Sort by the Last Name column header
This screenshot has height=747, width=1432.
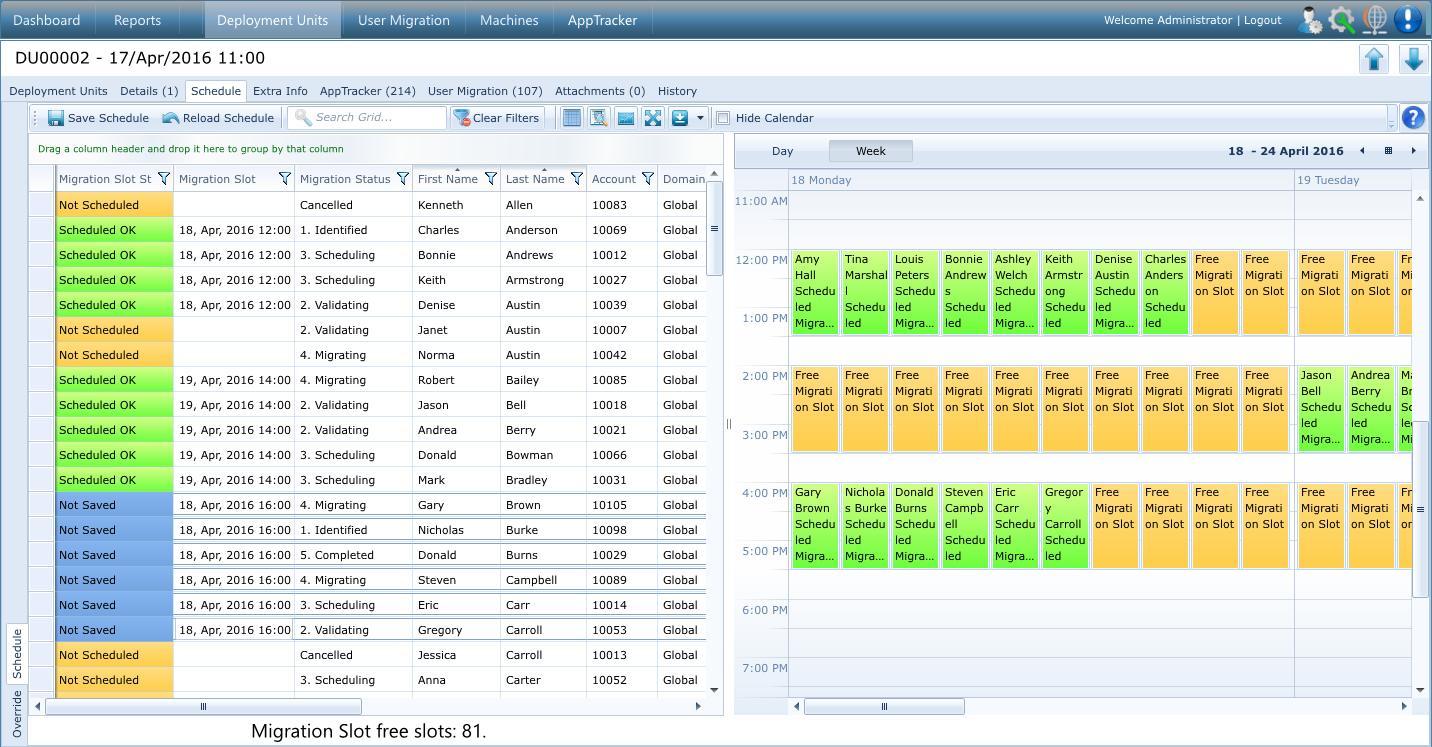(x=534, y=179)
